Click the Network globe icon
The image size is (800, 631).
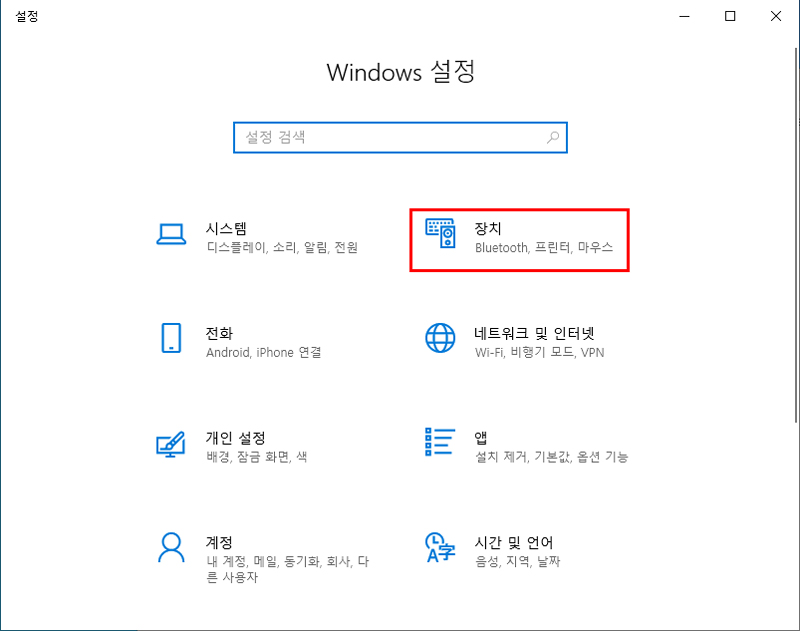click(440, 338)
